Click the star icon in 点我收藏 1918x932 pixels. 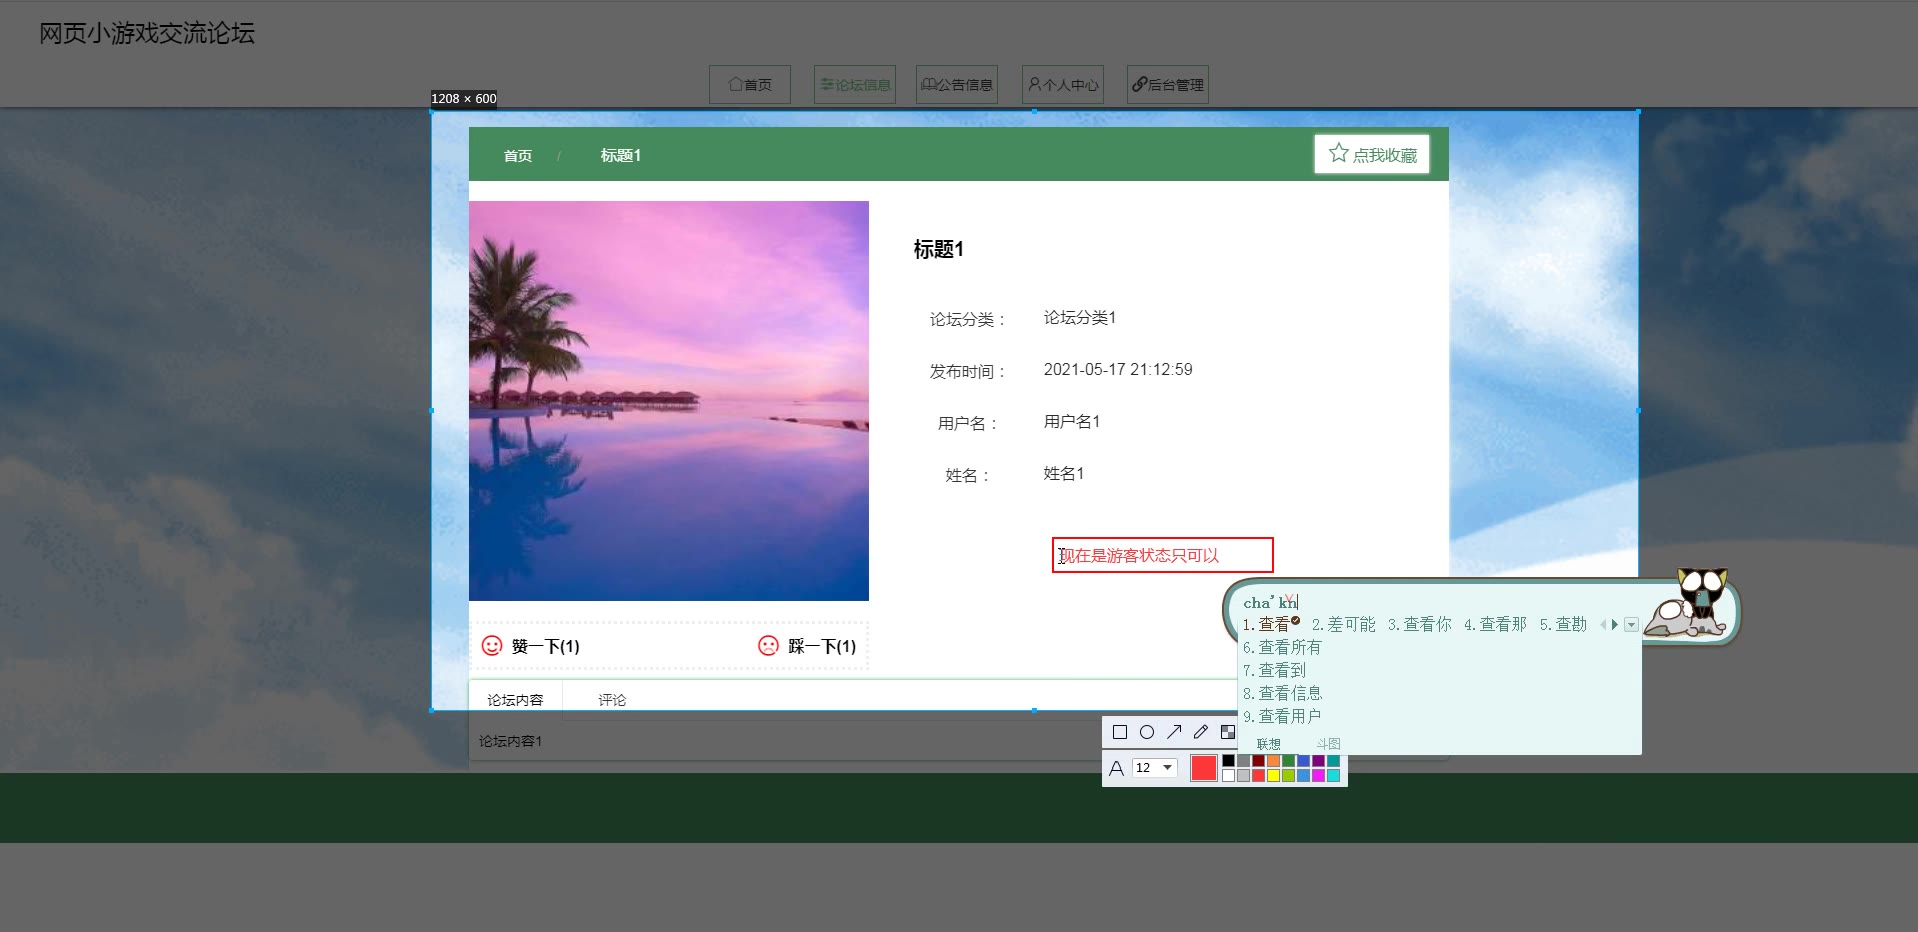coord(1338,153)
